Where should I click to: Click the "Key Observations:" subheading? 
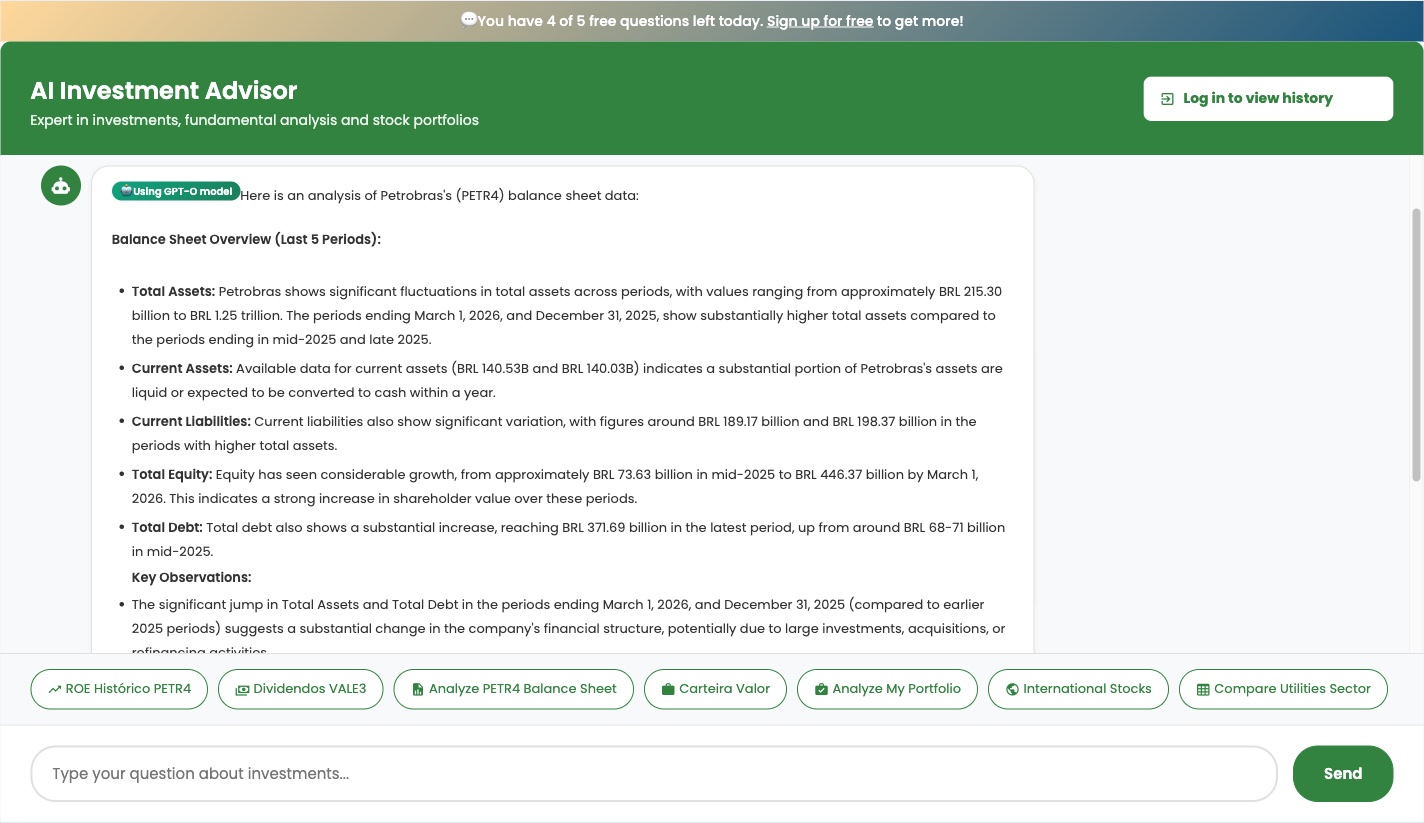(x=191, y=578)
